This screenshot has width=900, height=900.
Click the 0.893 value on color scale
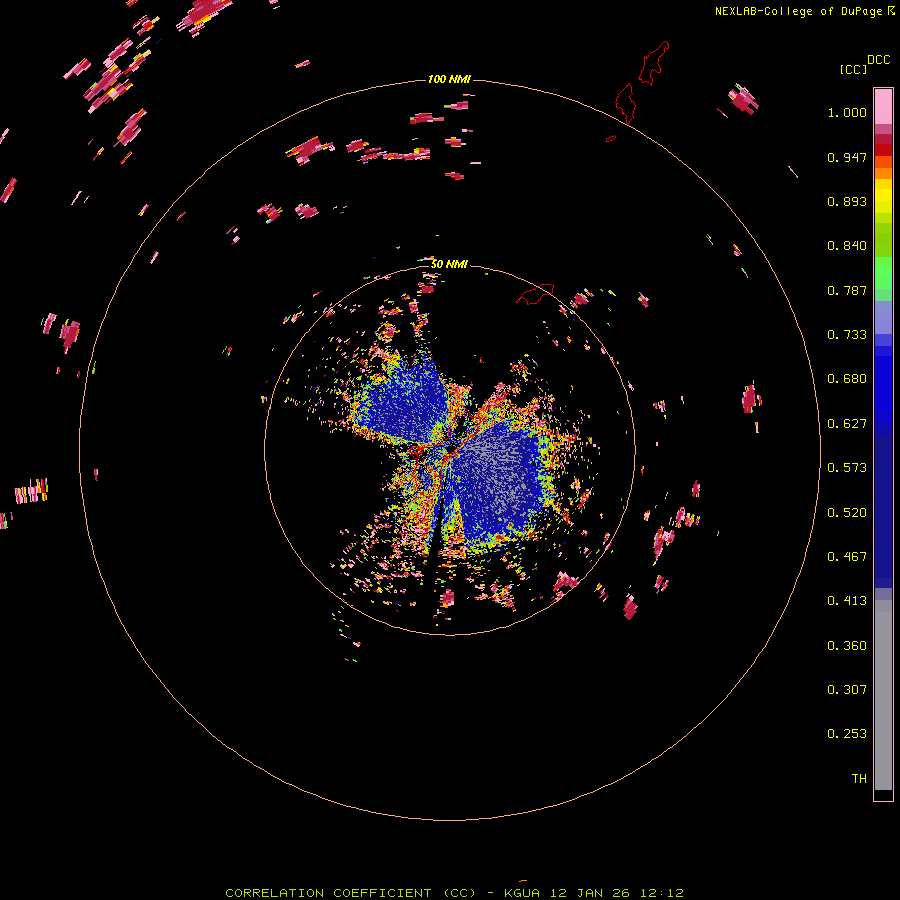coord(847,201)
